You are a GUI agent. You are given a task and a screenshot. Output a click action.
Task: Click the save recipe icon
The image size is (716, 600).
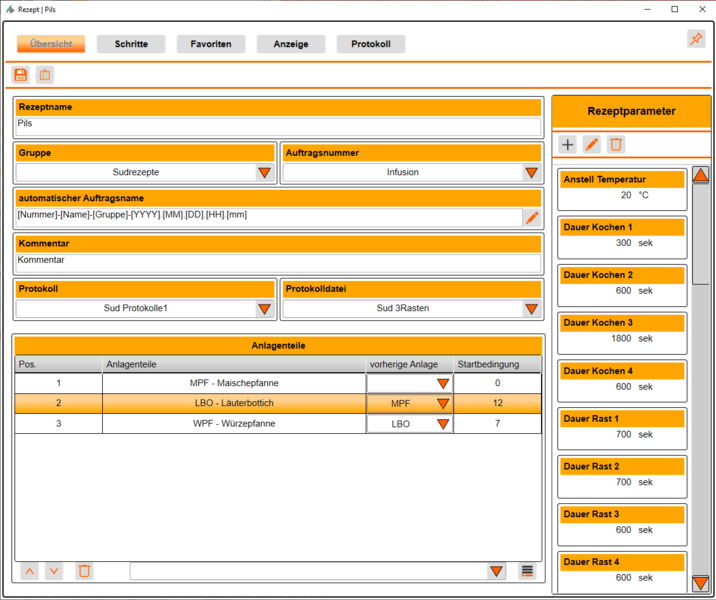click(21, 75)
